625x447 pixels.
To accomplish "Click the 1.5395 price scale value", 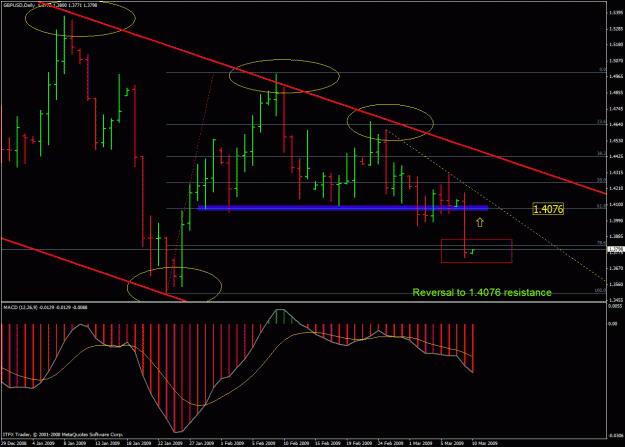I will [x=616, y=13].
